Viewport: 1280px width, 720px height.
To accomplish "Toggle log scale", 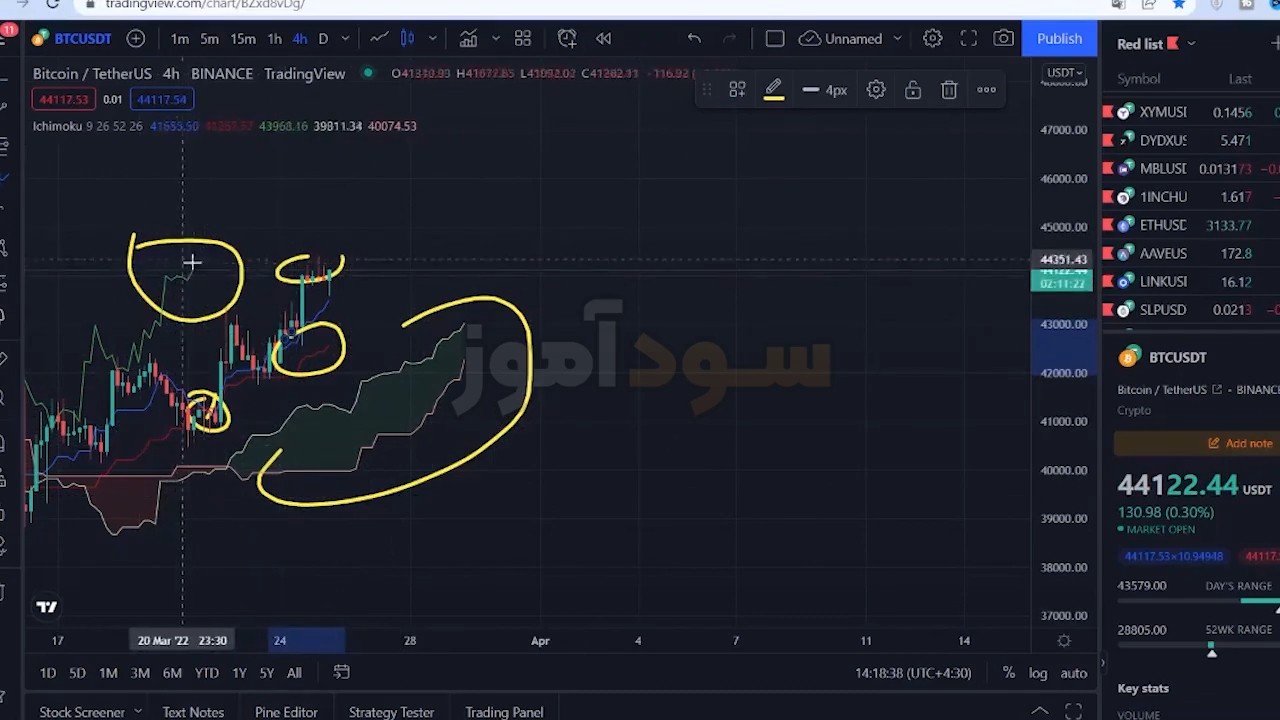I will point(1038,673).
